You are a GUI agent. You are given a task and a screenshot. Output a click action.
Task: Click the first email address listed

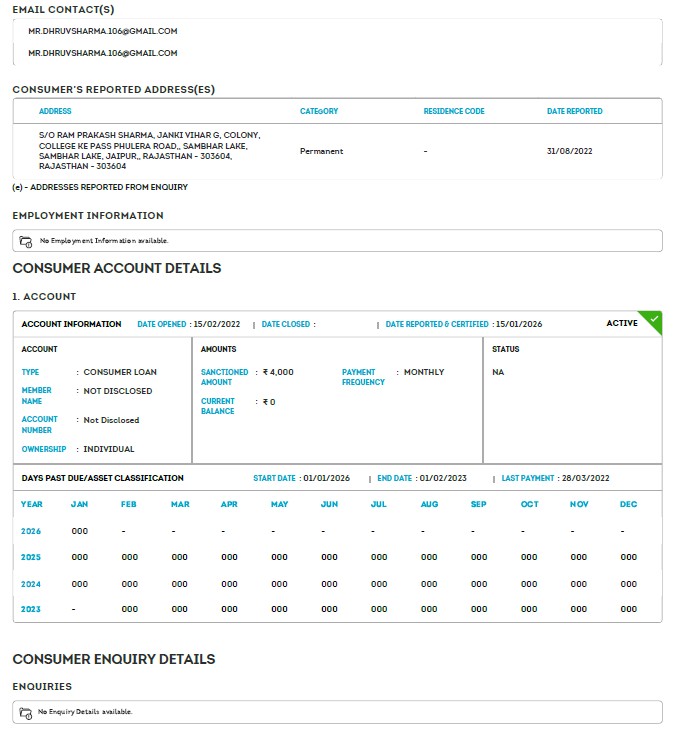(103, 31)
